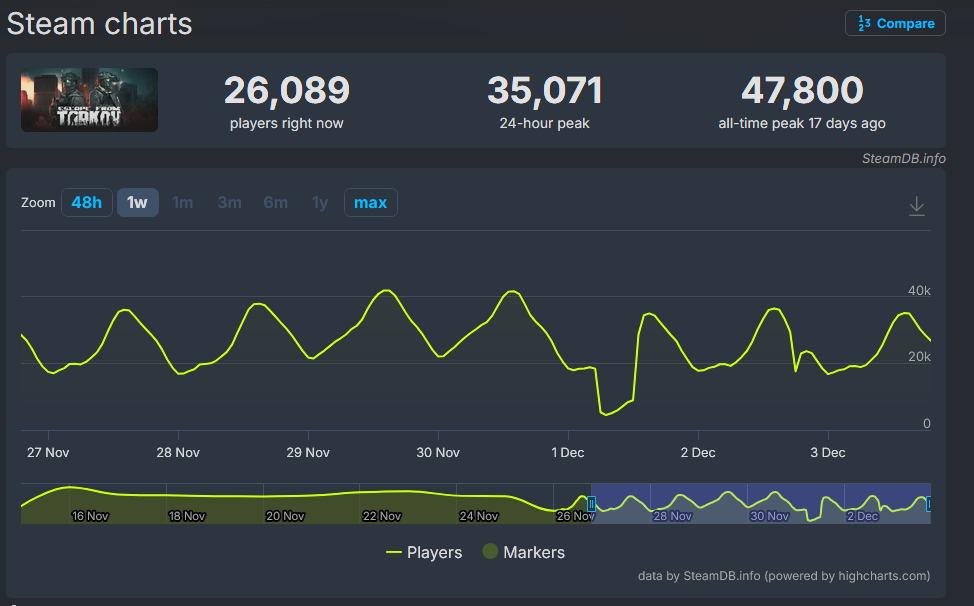Click the 22 Nov navigator label
The height and width of the screenshot is (606, 974).
[382, 516]
